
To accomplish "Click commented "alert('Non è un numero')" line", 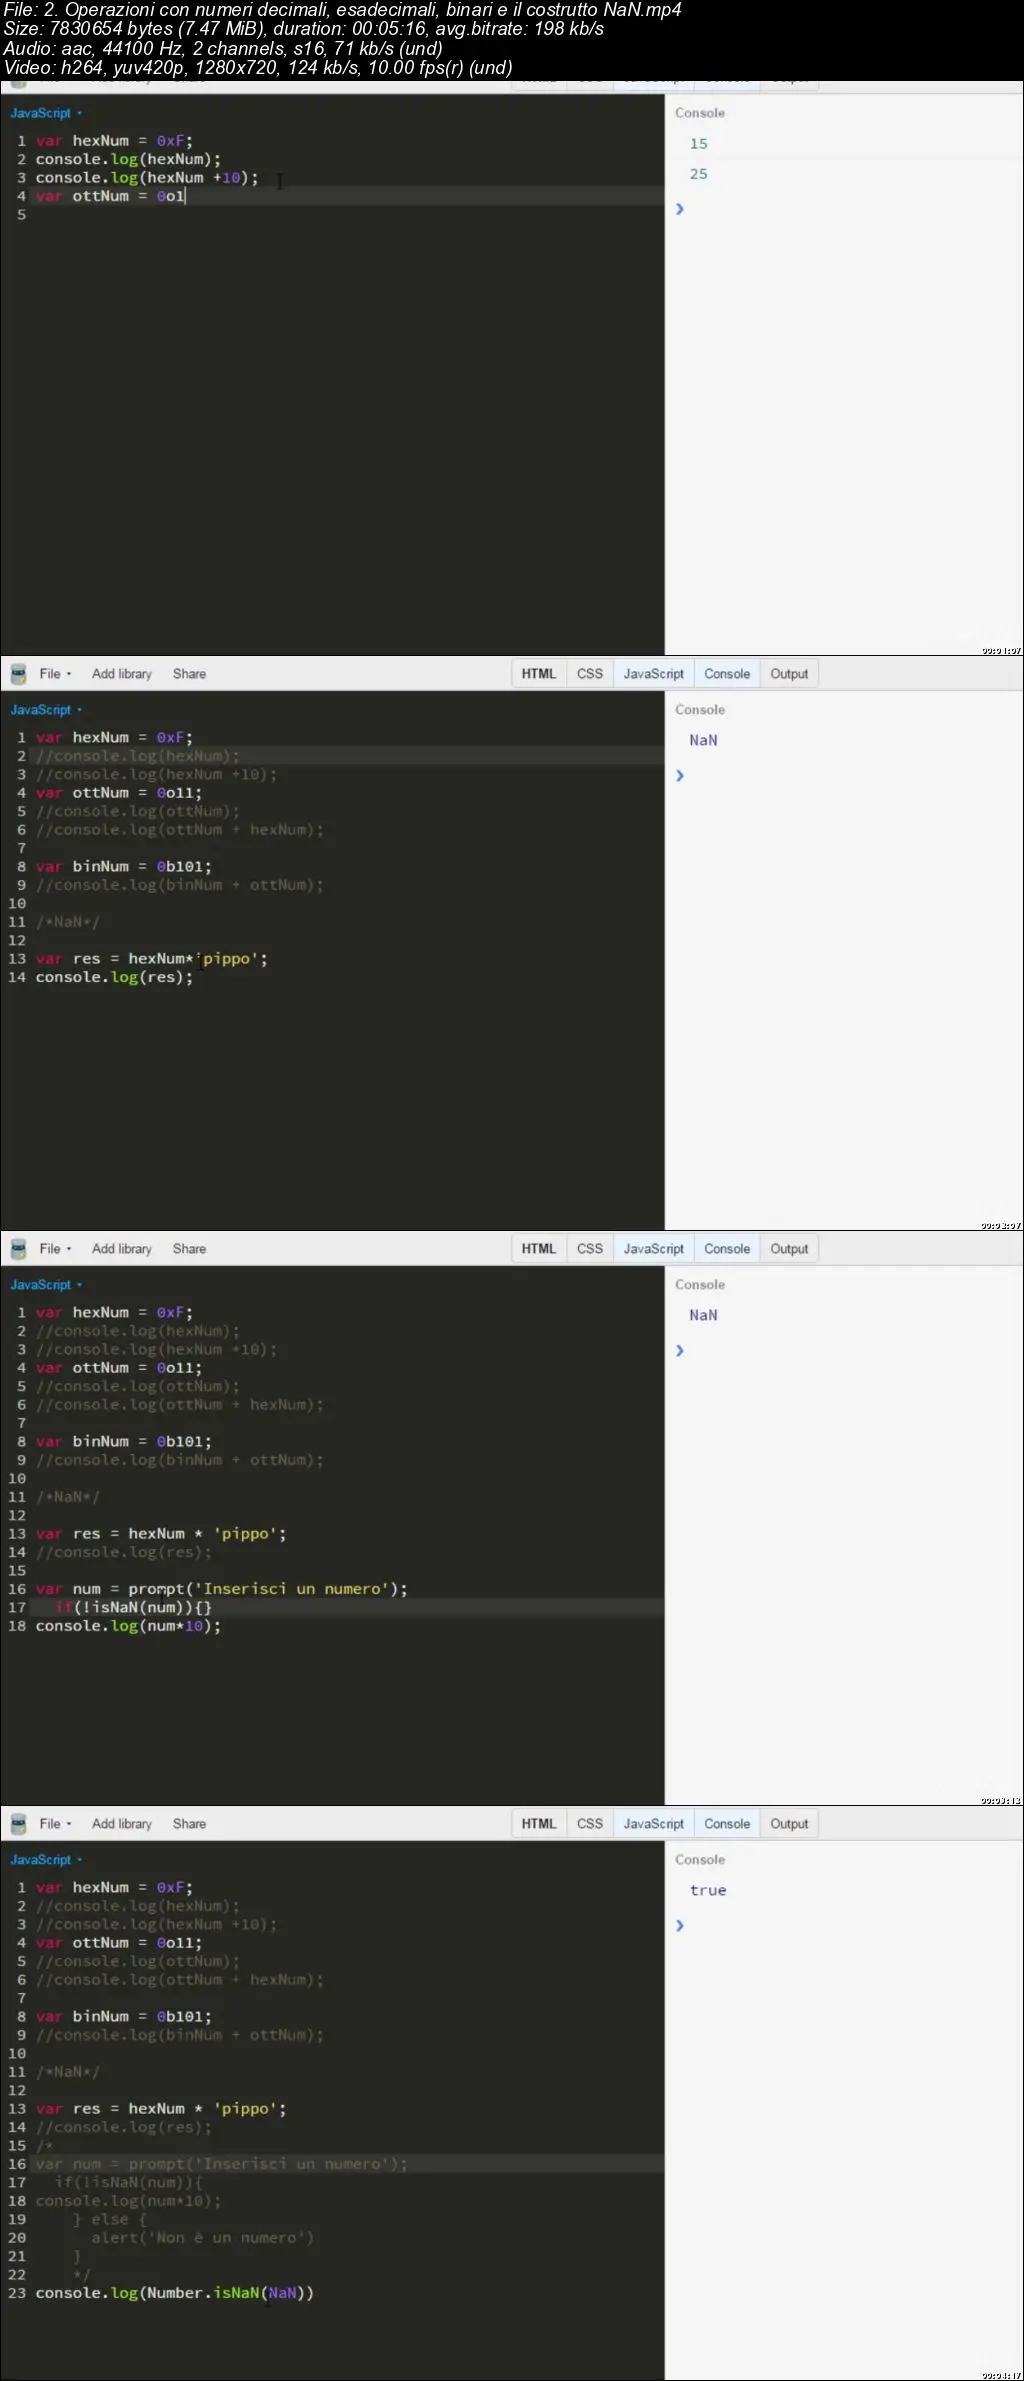I will (x=203, y=2237).
